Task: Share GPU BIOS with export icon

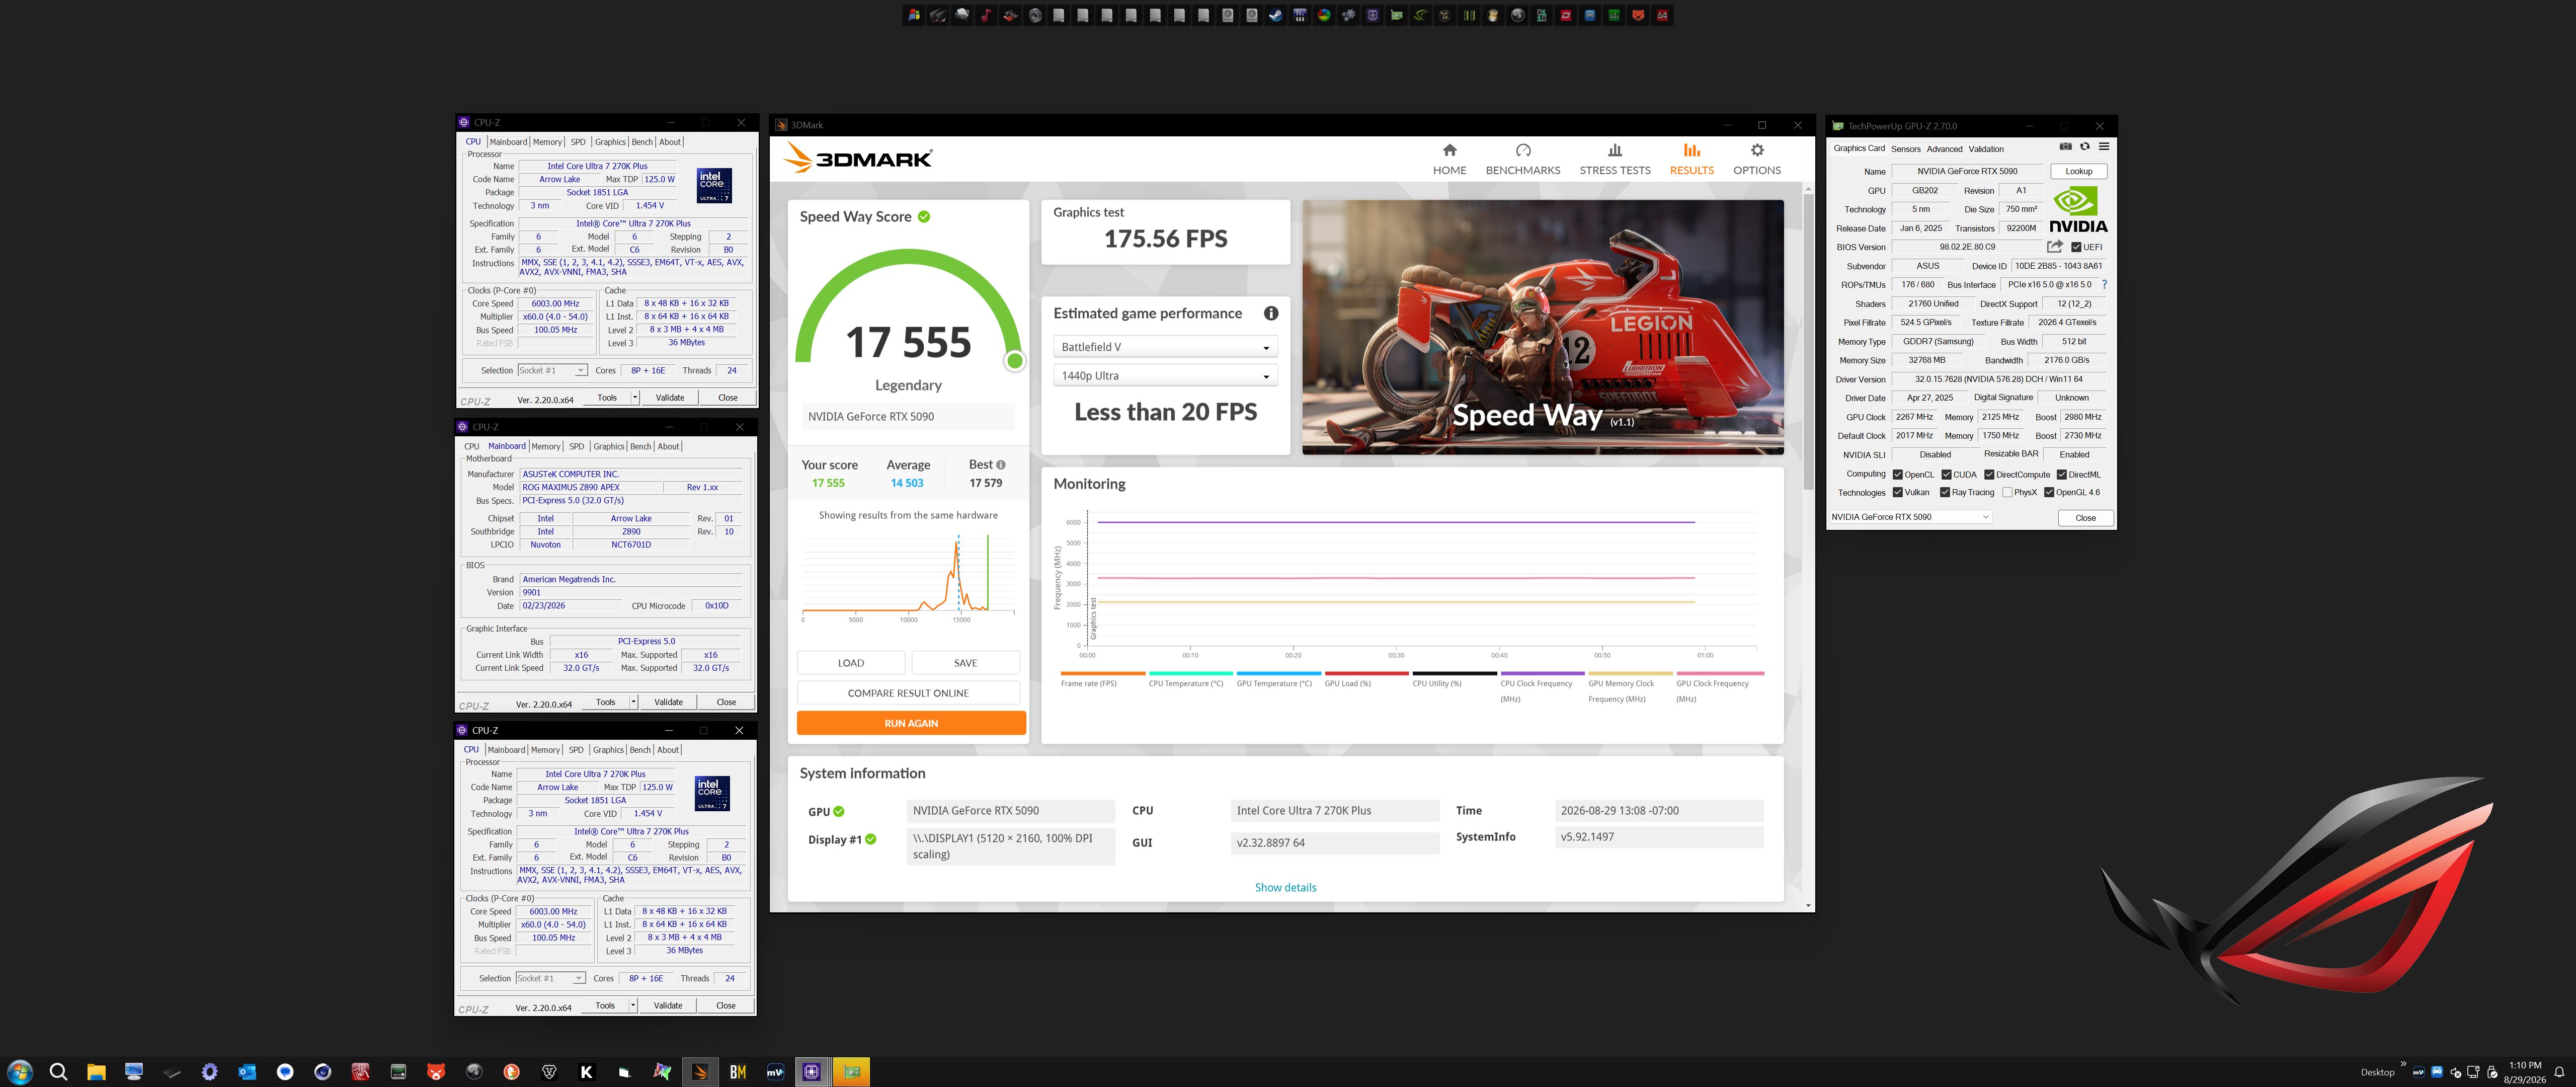Action: (2054, 247)
